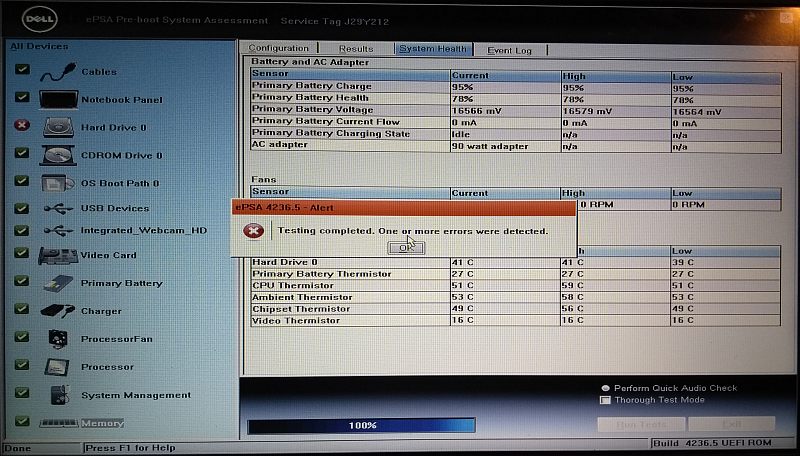Select the OS Boot Path 0 icon
800x456 pixels.
(58, 183)
